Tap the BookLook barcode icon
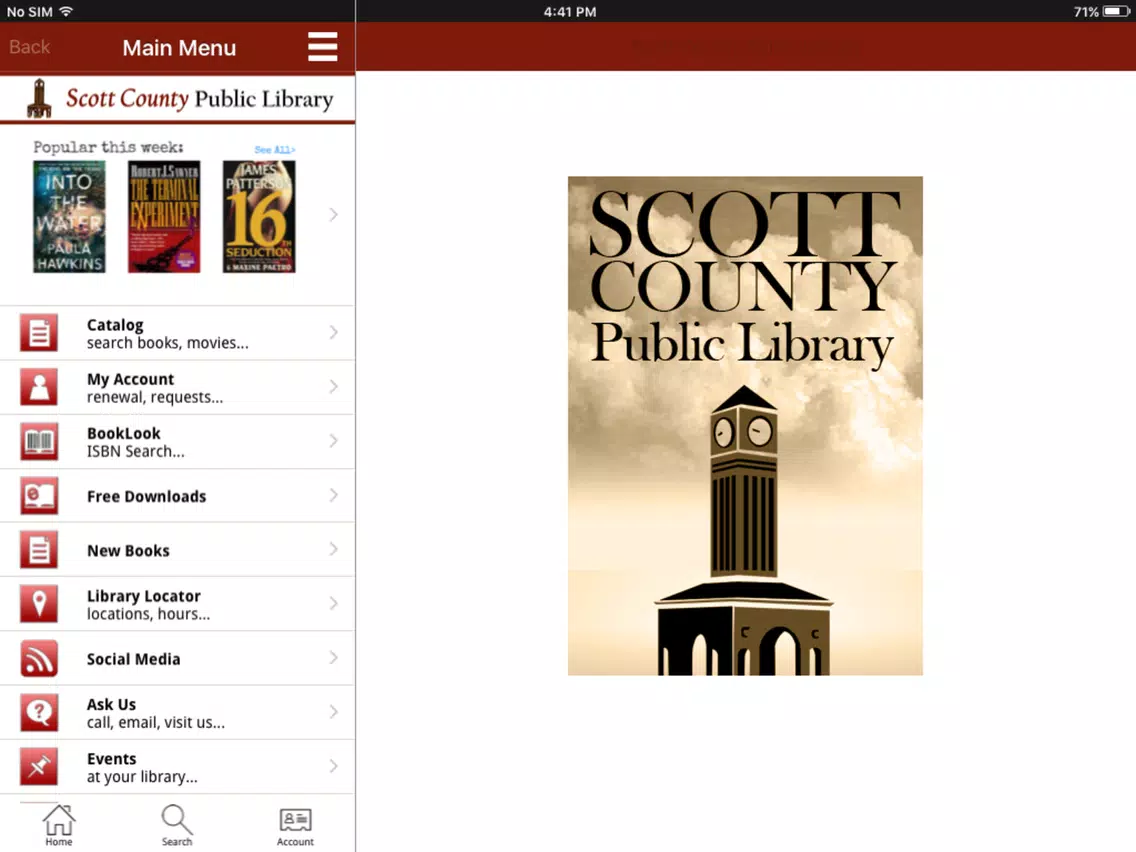This screenshot has height=852, width=1136. (x=39, y=441)
